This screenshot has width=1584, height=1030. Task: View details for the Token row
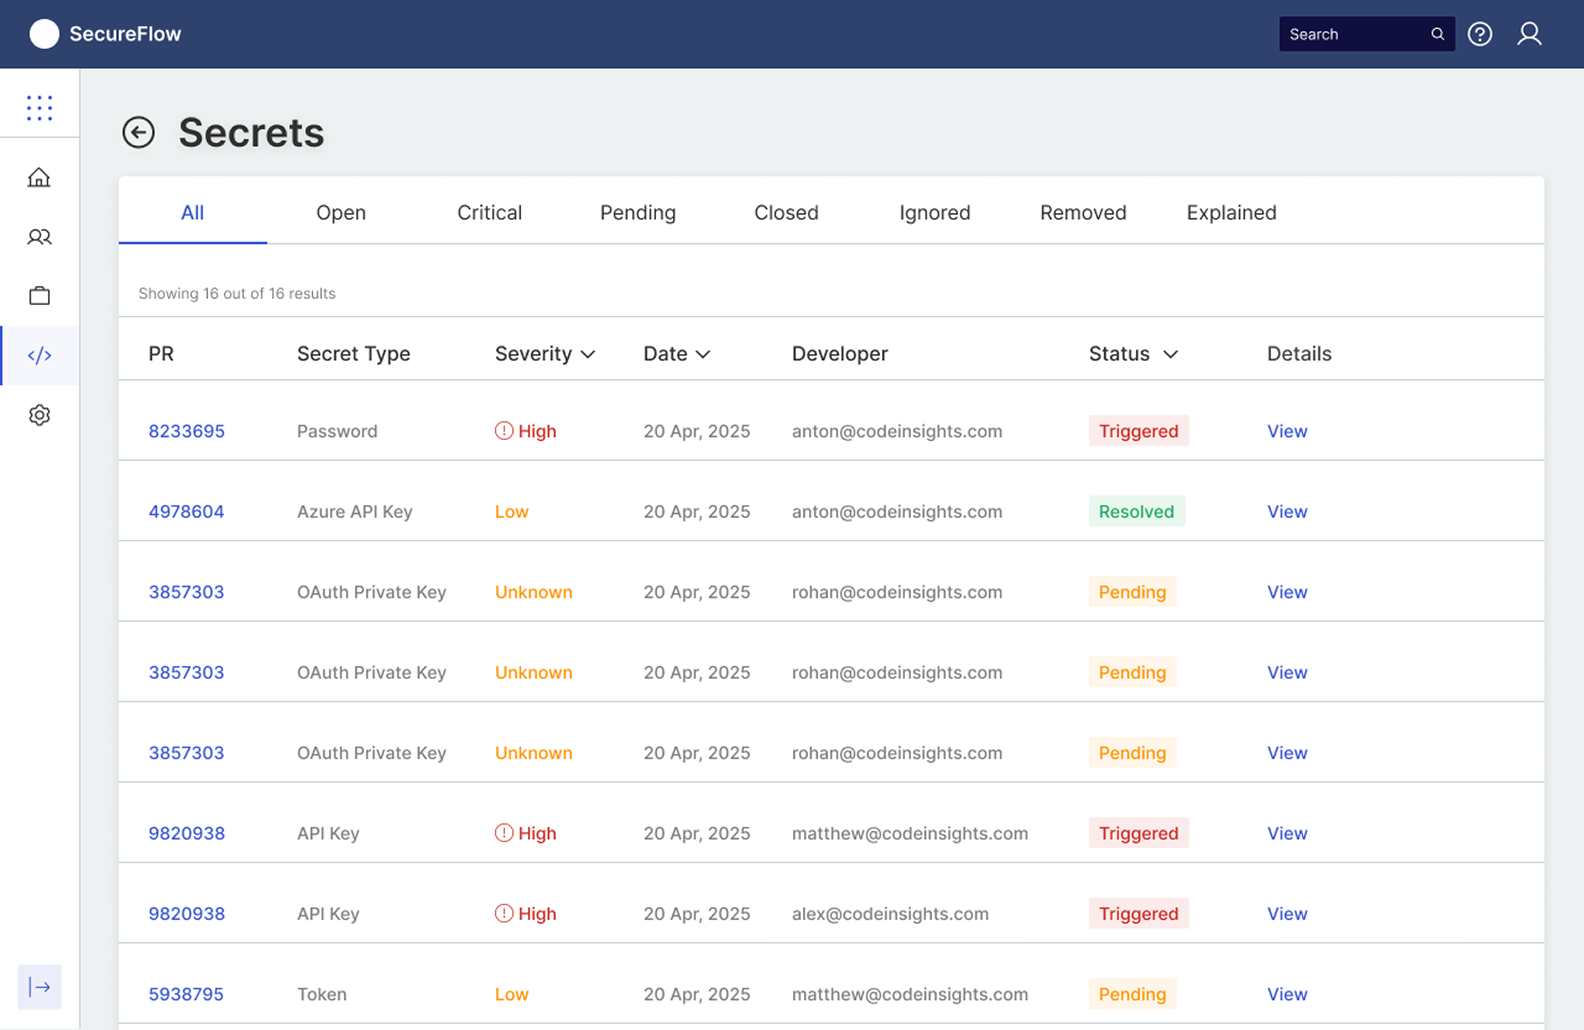tap(1287, 994)
